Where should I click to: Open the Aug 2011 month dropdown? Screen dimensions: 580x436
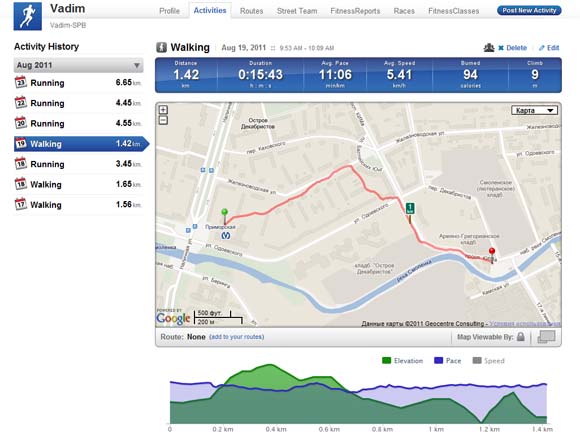78,65
